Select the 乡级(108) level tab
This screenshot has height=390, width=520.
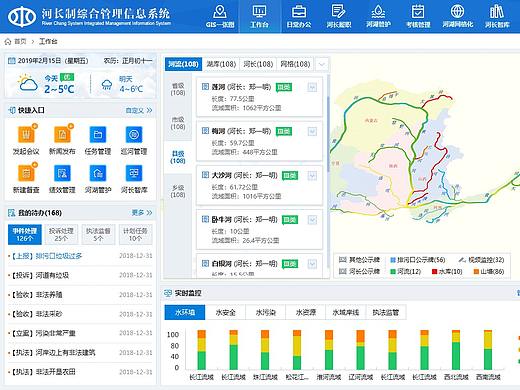coord(178,191)
